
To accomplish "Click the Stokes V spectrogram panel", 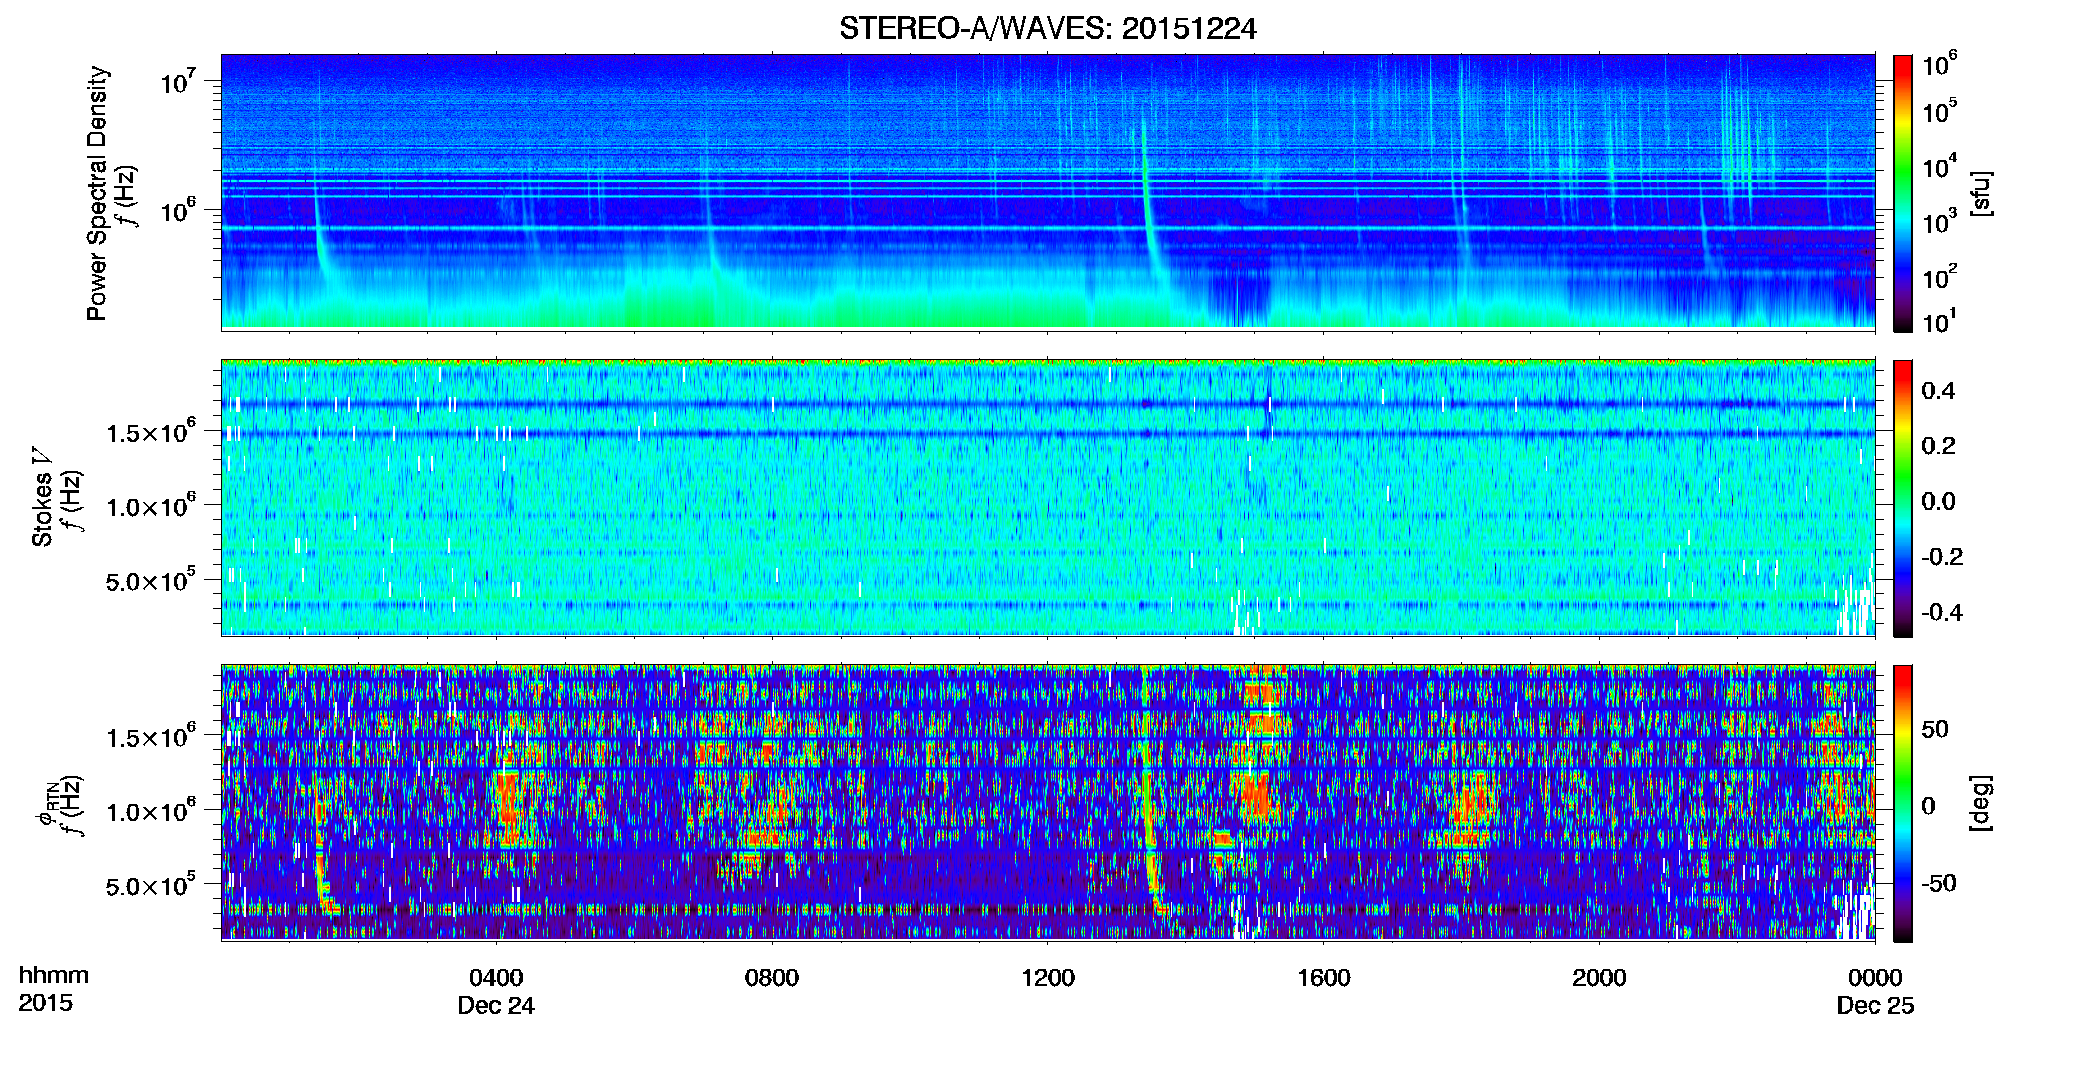I will pyautogui.click(x=1048, y=497).
